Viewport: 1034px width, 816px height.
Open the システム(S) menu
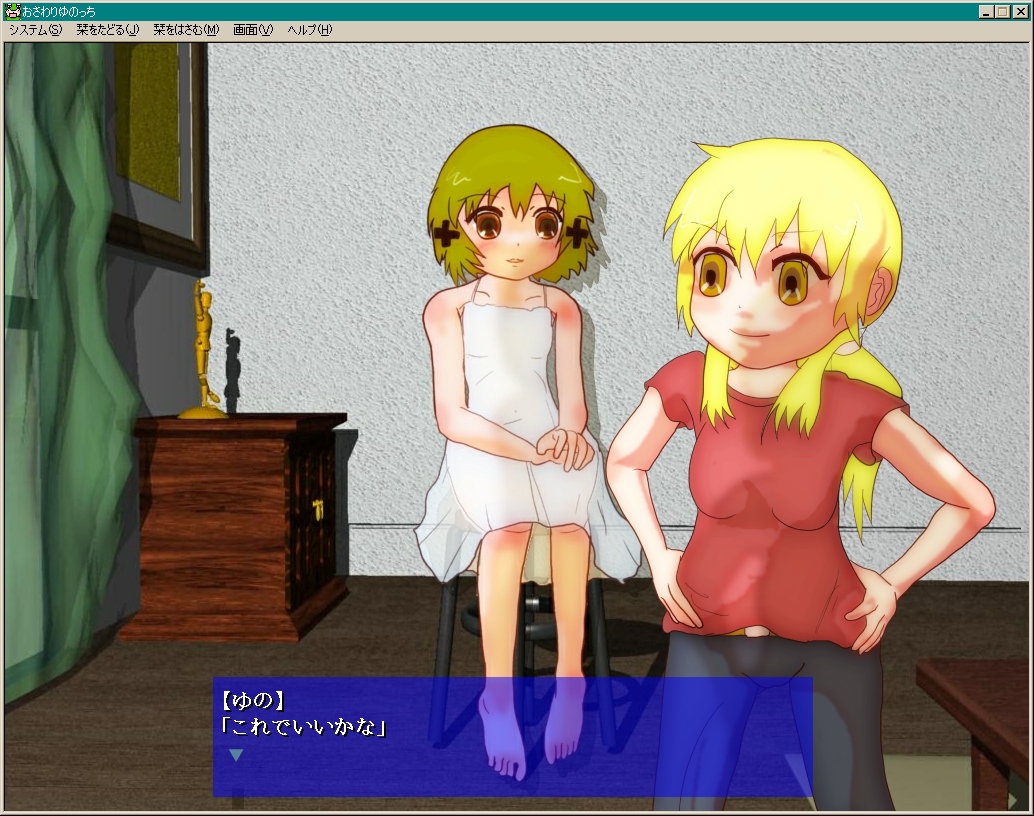click(x=35, y=30)
